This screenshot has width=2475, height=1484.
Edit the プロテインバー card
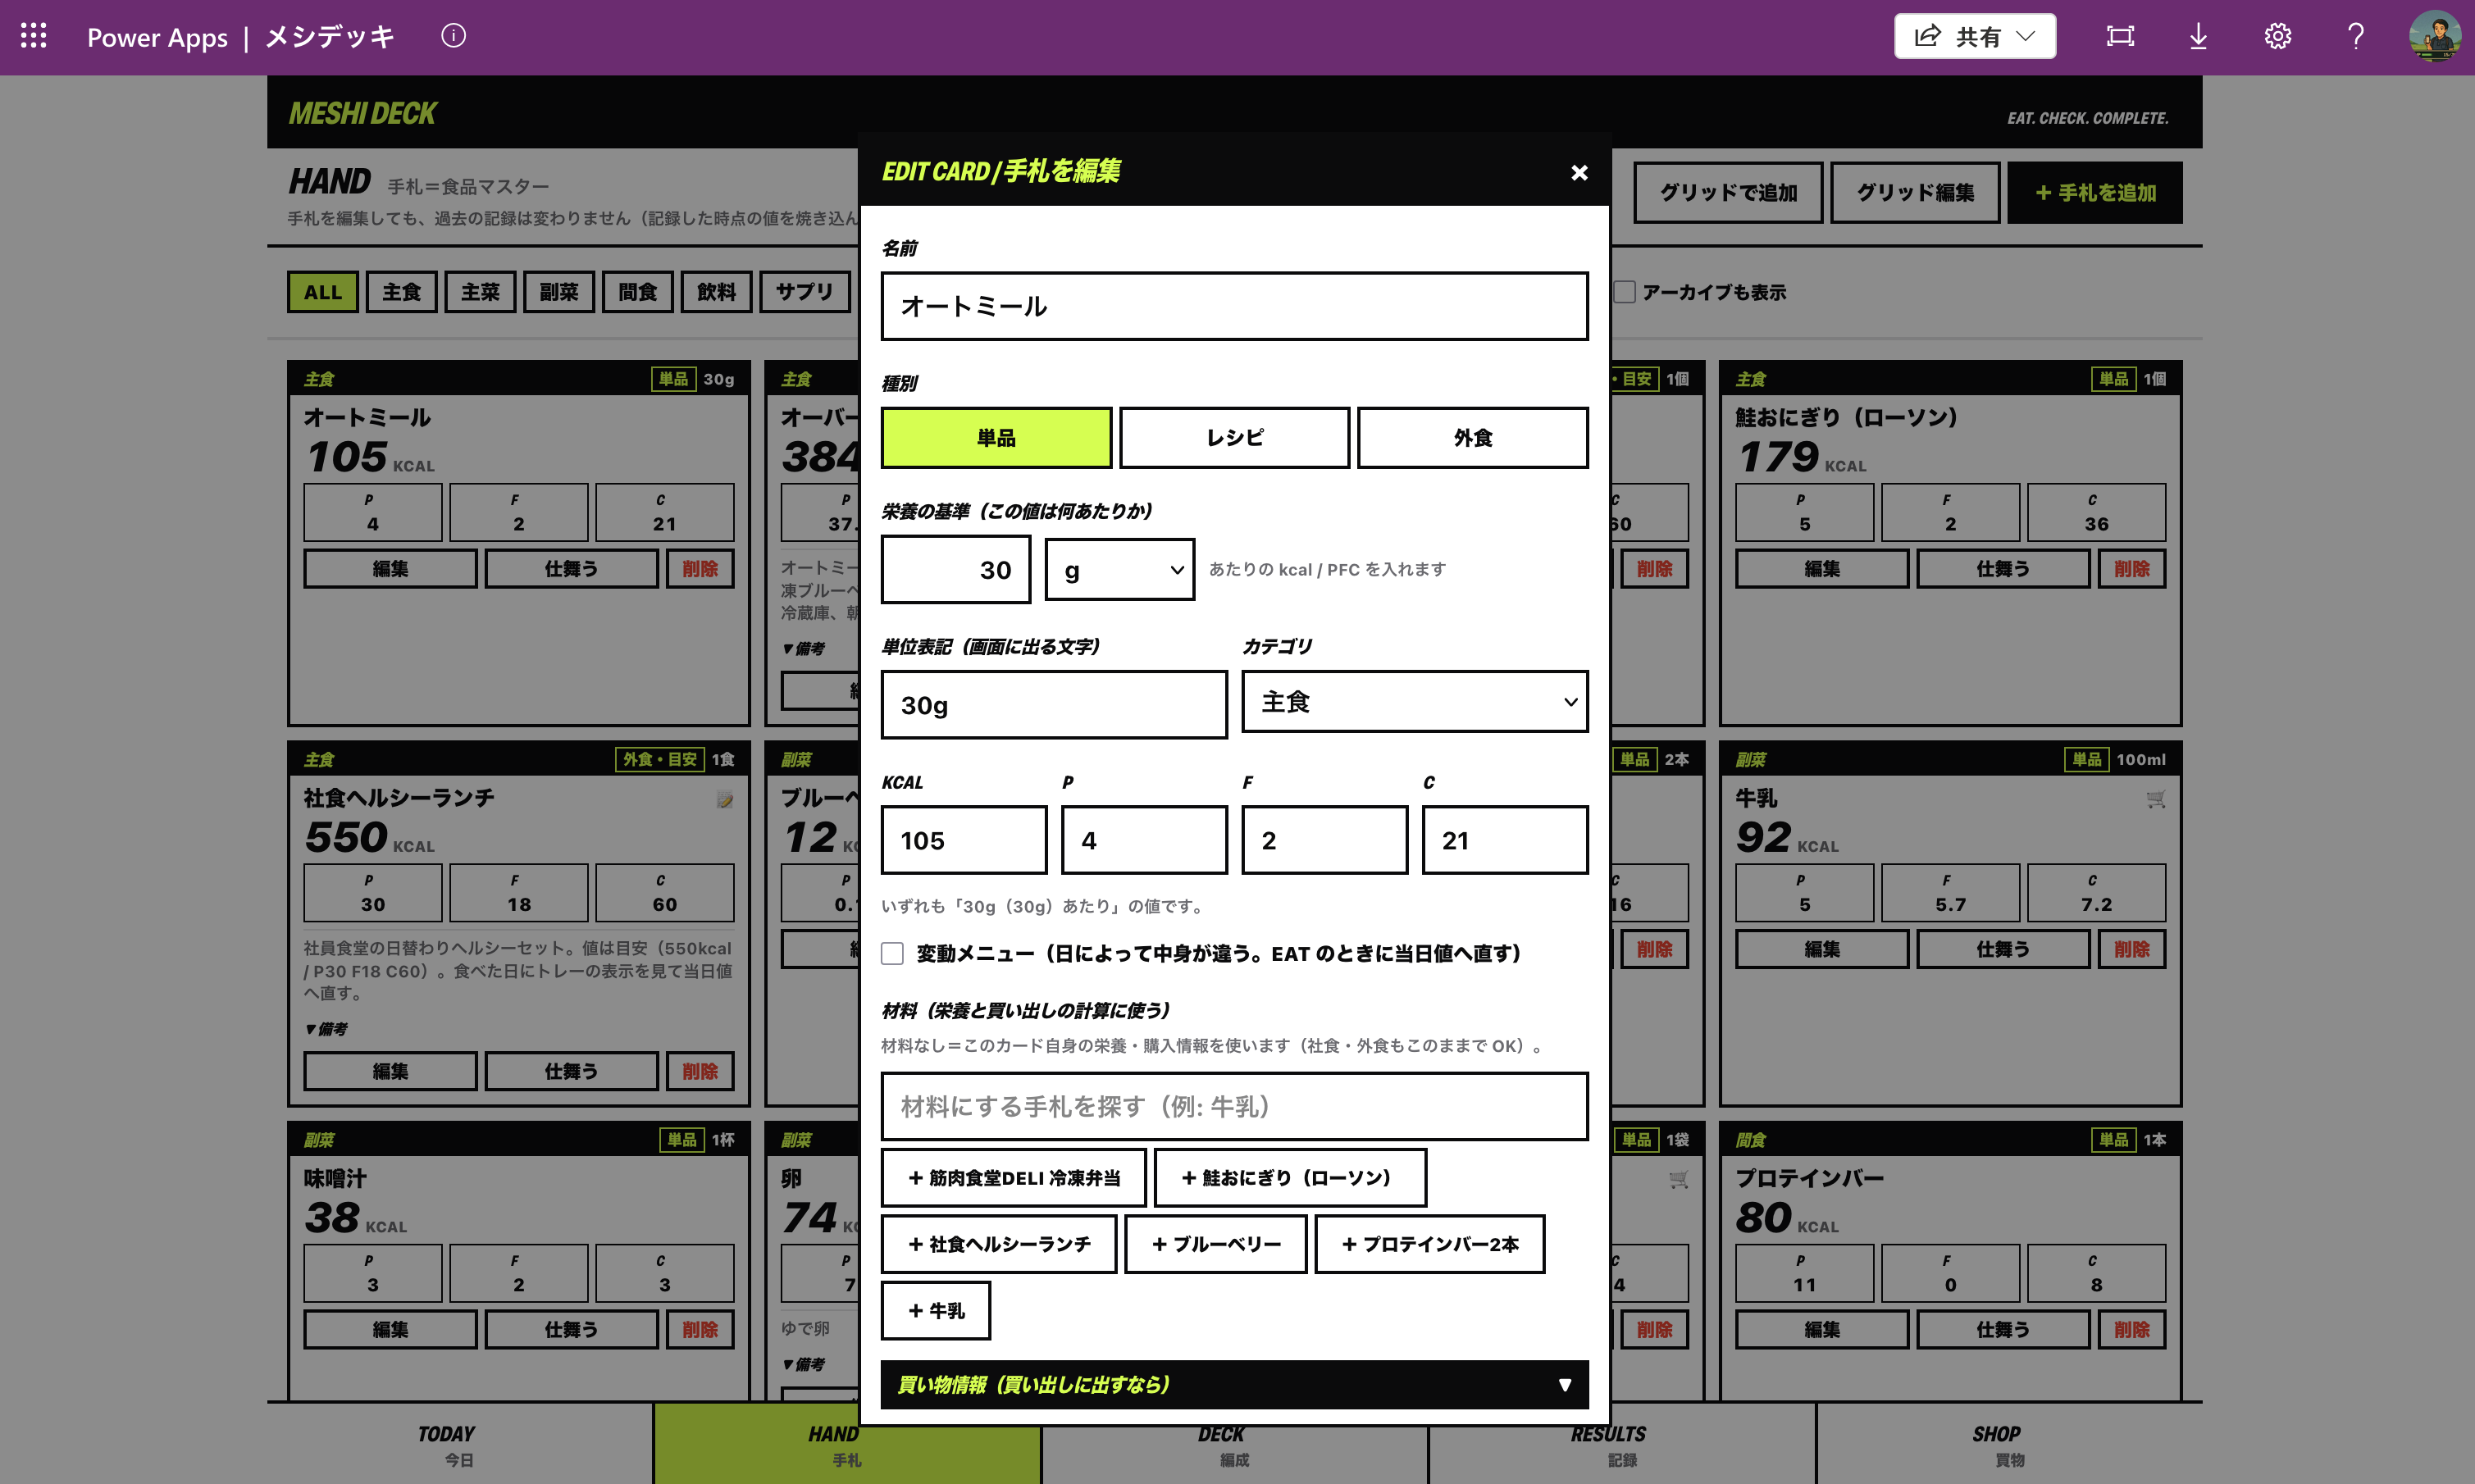(1822, 1330)
